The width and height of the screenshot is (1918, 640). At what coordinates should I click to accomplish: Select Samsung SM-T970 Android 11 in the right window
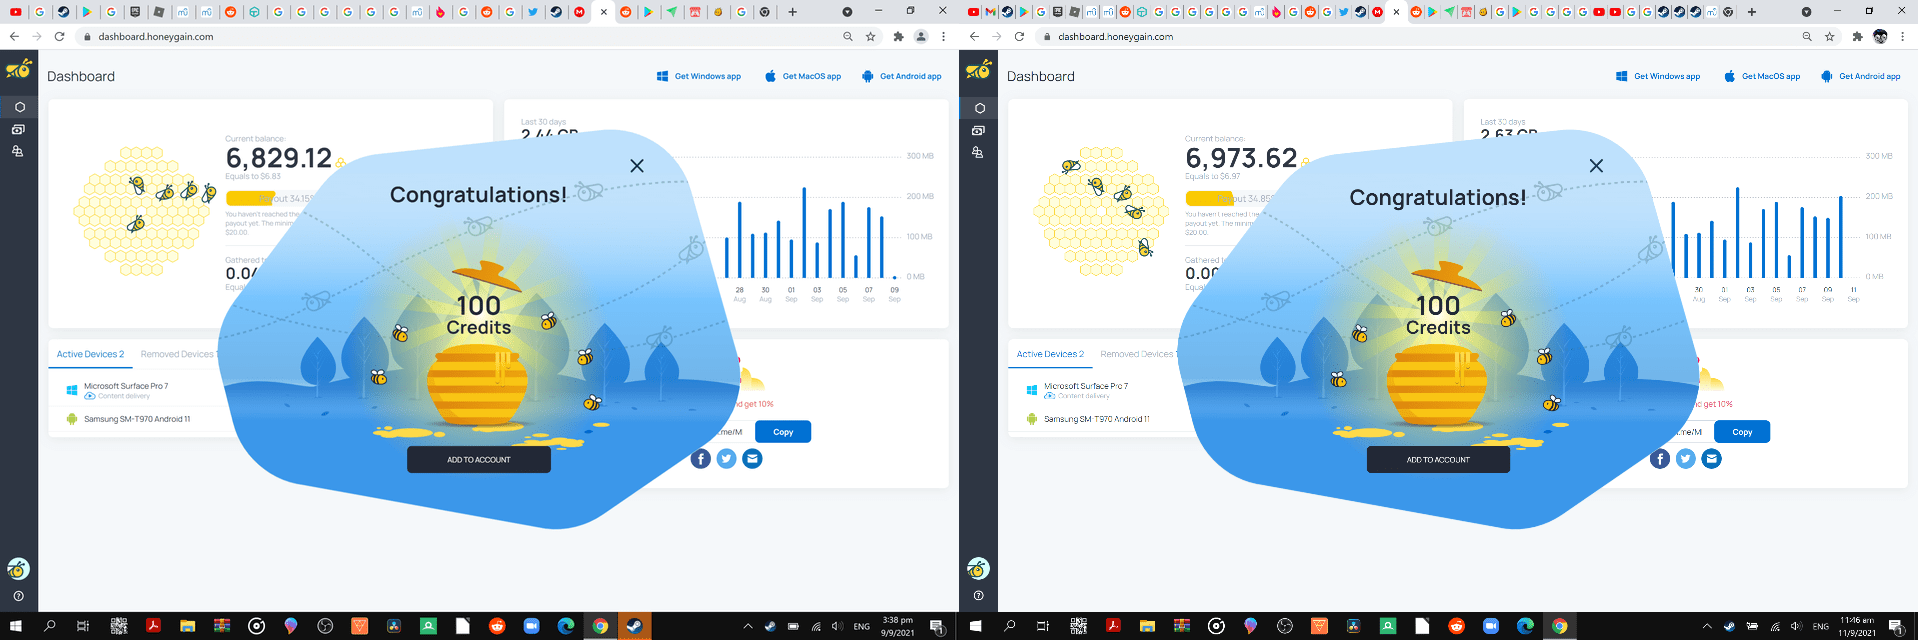tap(1097, 419)
